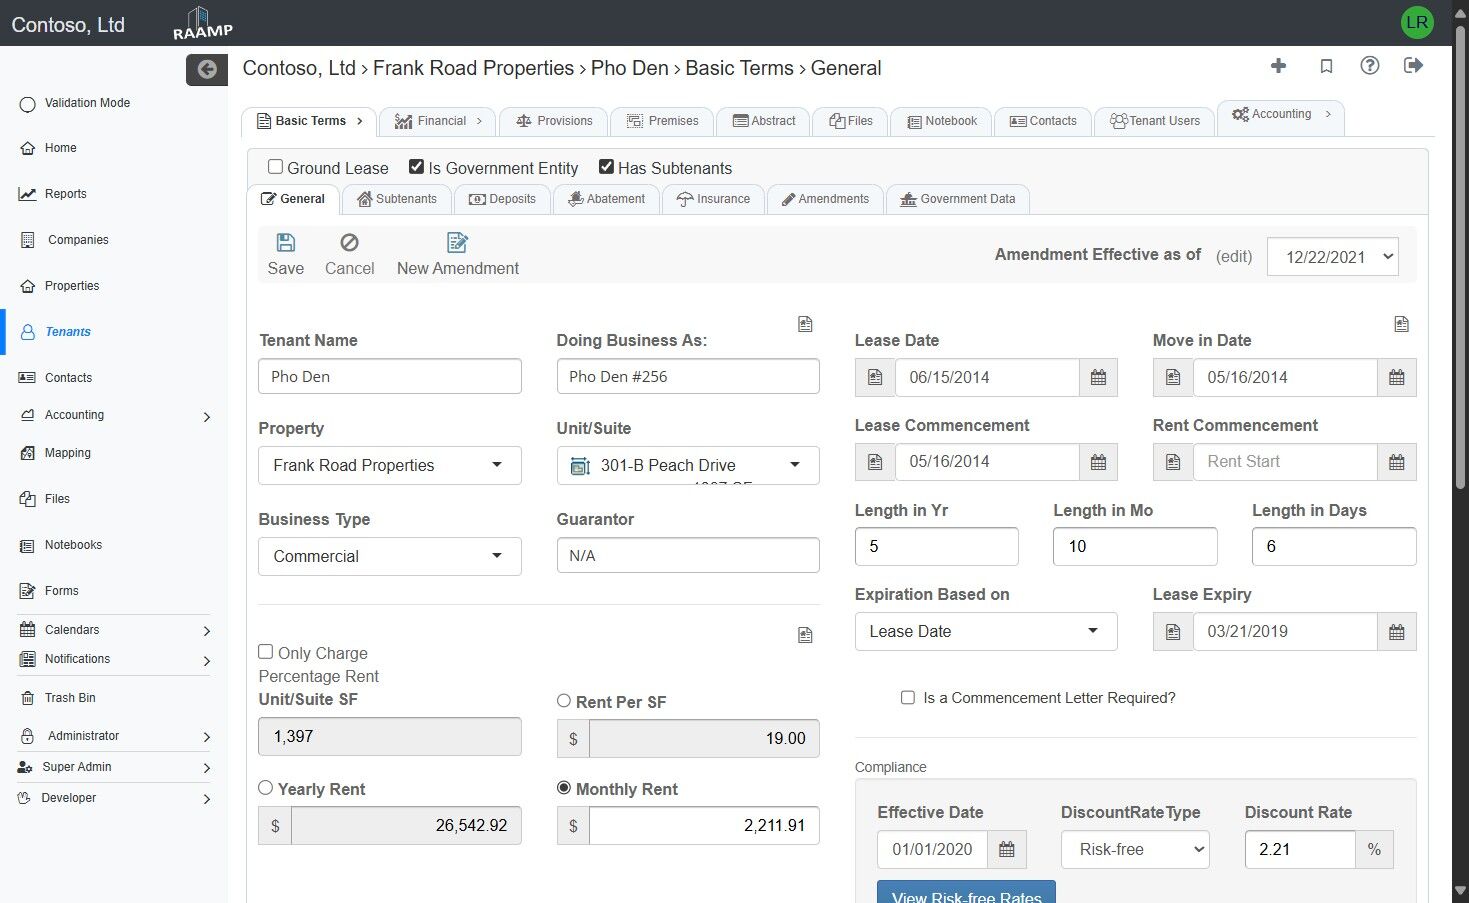Click the bookmark icon in header
This screenshot has height=903, width=1469.
tap(1326, 66)
